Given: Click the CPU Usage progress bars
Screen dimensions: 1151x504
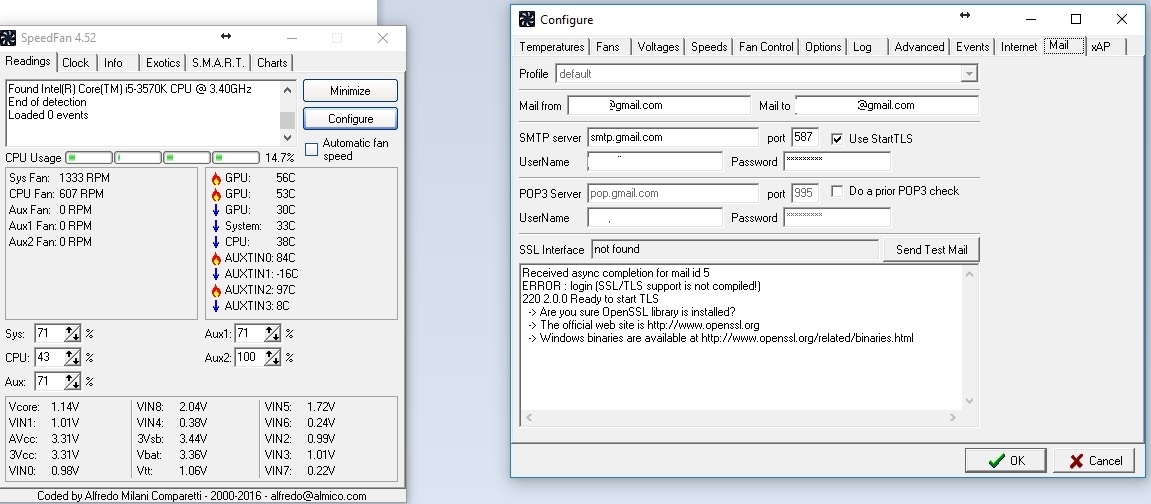Looking at the screenshot, I should pos(162,158).
